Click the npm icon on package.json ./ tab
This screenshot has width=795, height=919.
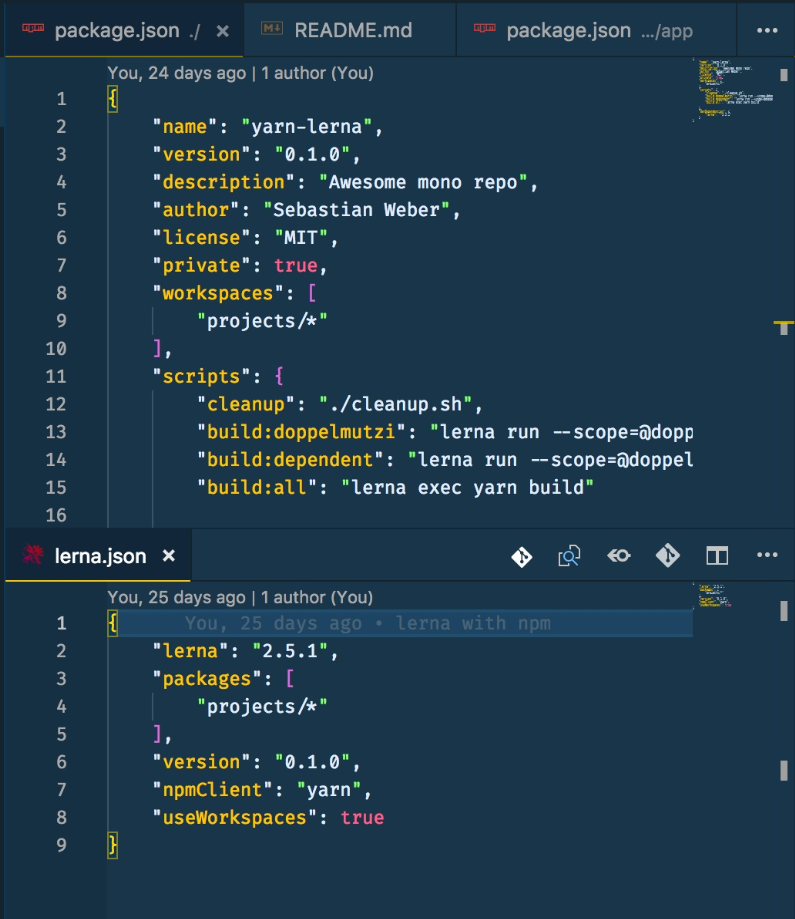pyautogui.click(x=33, y=28)
